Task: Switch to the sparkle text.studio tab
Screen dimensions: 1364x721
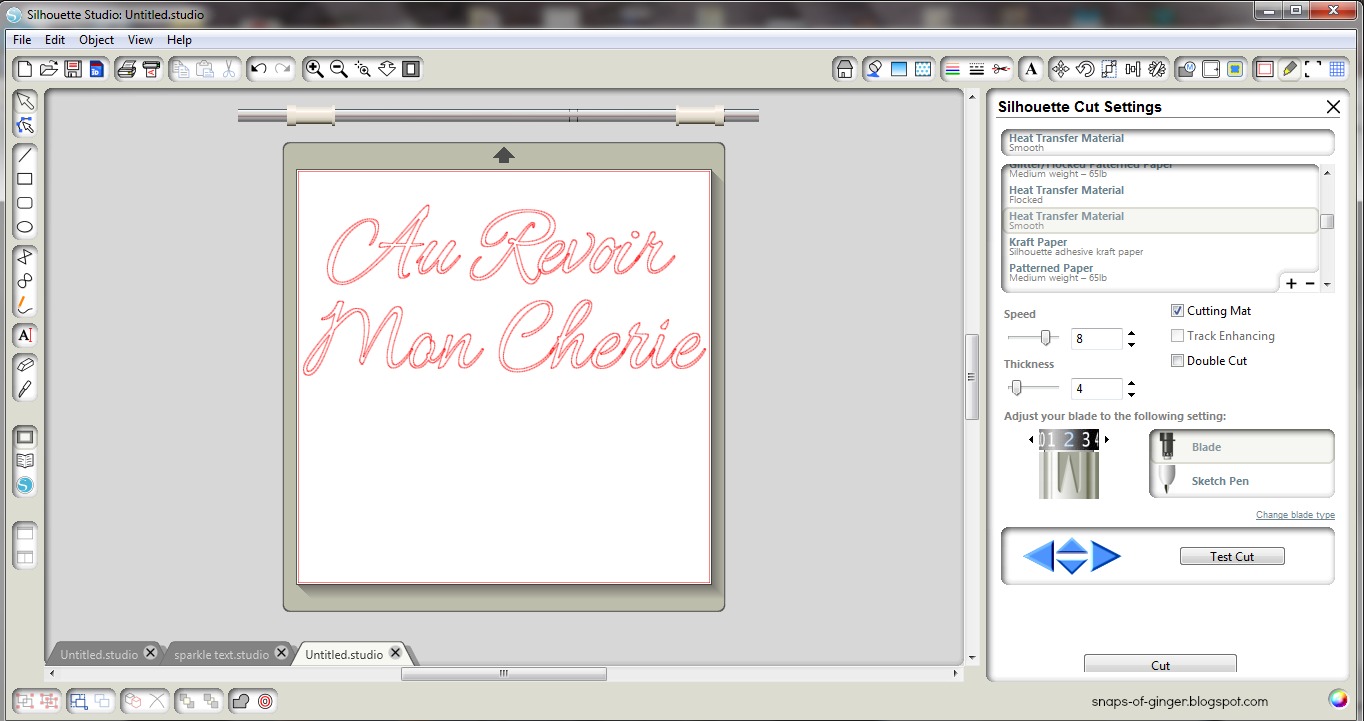Action: (x=221, y=655)
